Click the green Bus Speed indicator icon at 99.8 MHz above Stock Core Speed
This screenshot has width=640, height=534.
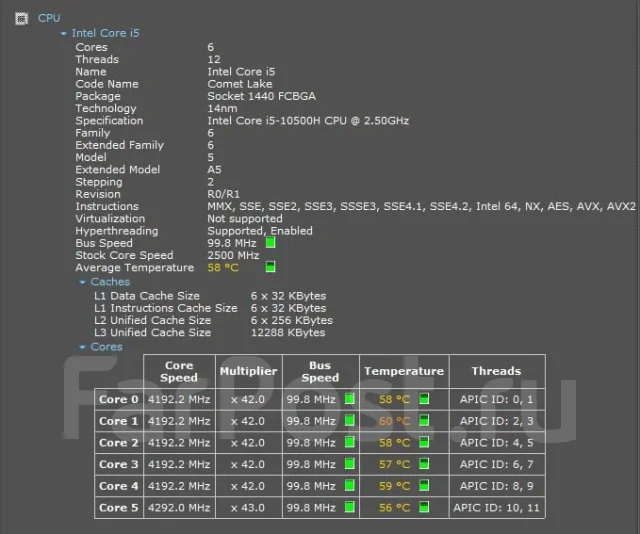point(271,243)
